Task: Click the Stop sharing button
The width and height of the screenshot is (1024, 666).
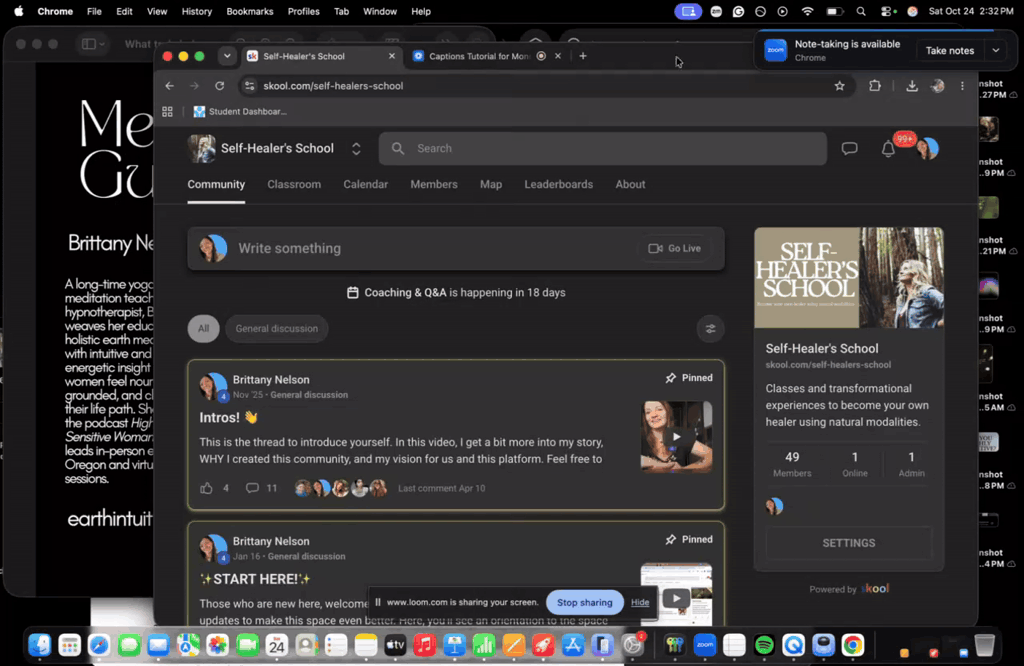Action: pyautogui.click(x=584, y=603)
